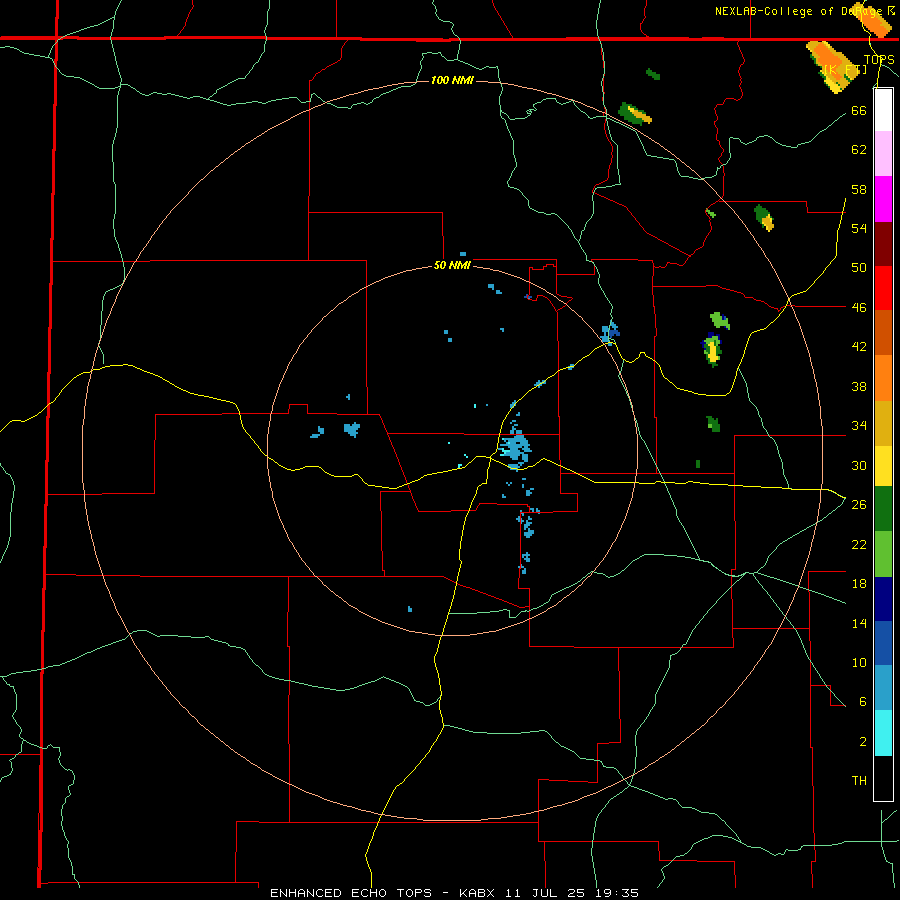The image size is (900, 900).
Task: Click the '100 NMI' range ring label
Action: [452, 80]
